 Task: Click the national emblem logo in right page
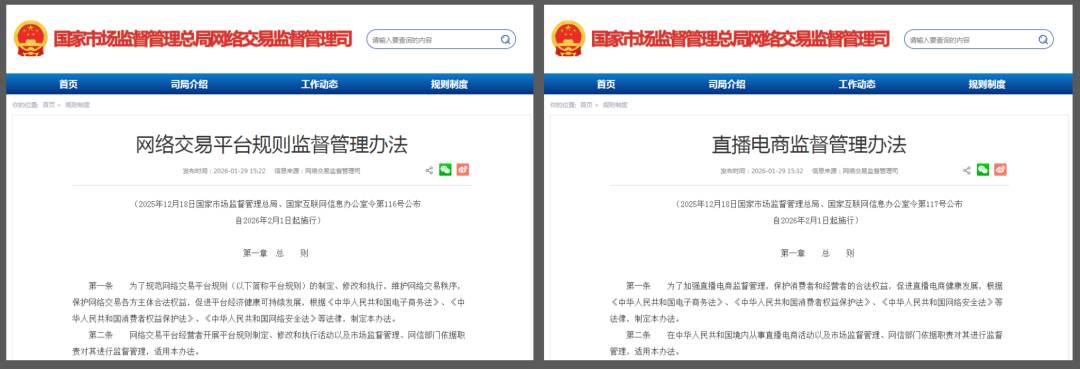click(x=569, y=39)
